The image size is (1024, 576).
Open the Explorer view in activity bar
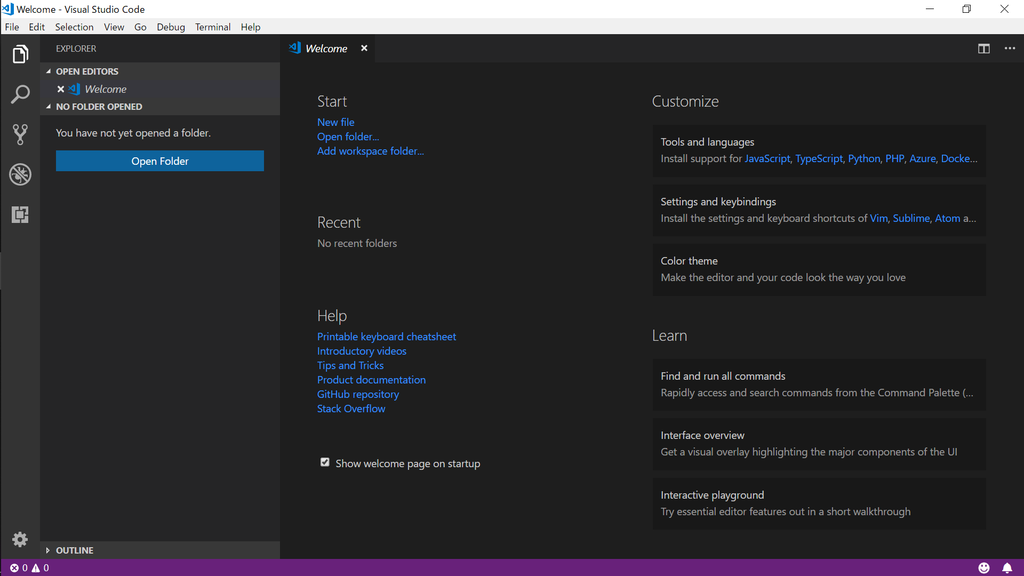tap(20, 54)
